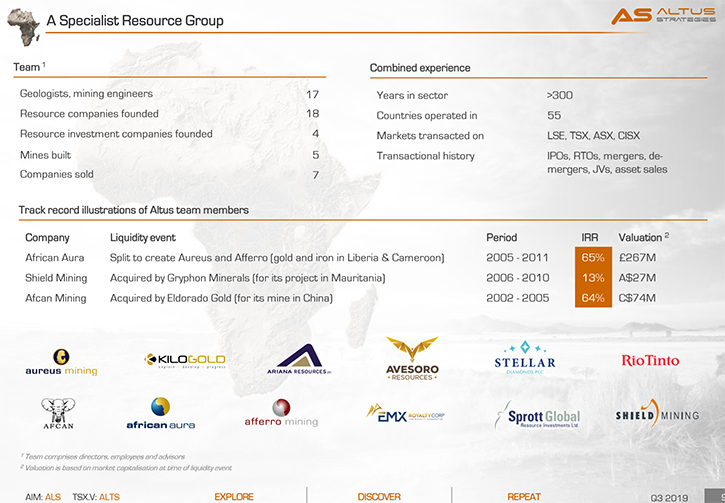This screenshot has height=503, width=725.
Task: Click the Aureus Mining logo
Action: (x=61, y=362)
